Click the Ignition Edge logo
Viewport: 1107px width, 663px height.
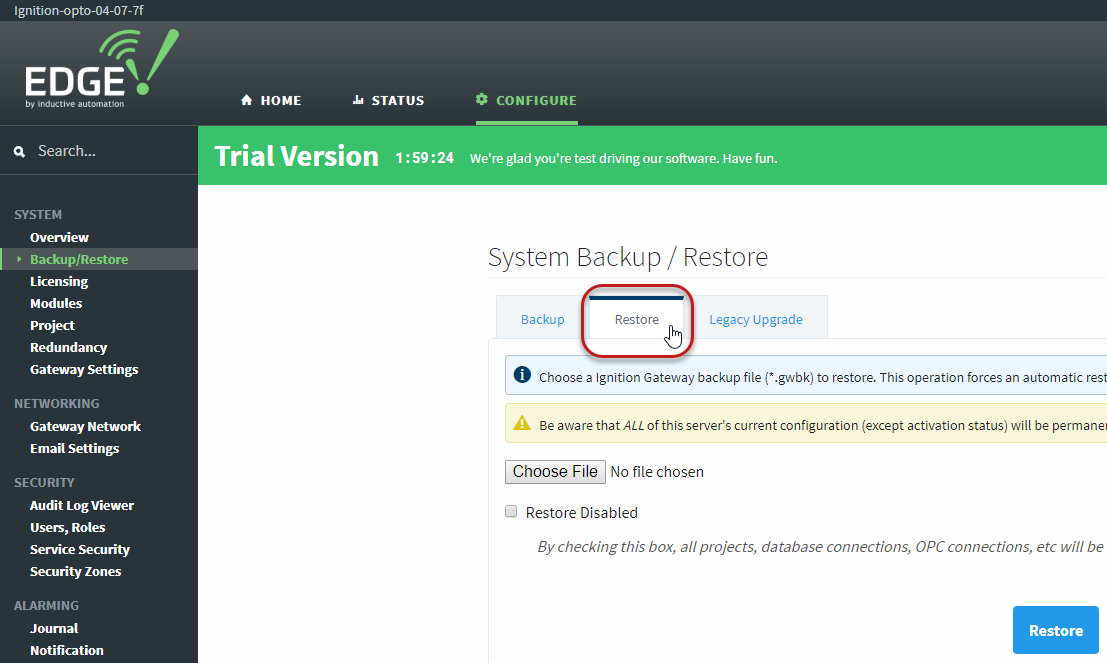[100, 68]
